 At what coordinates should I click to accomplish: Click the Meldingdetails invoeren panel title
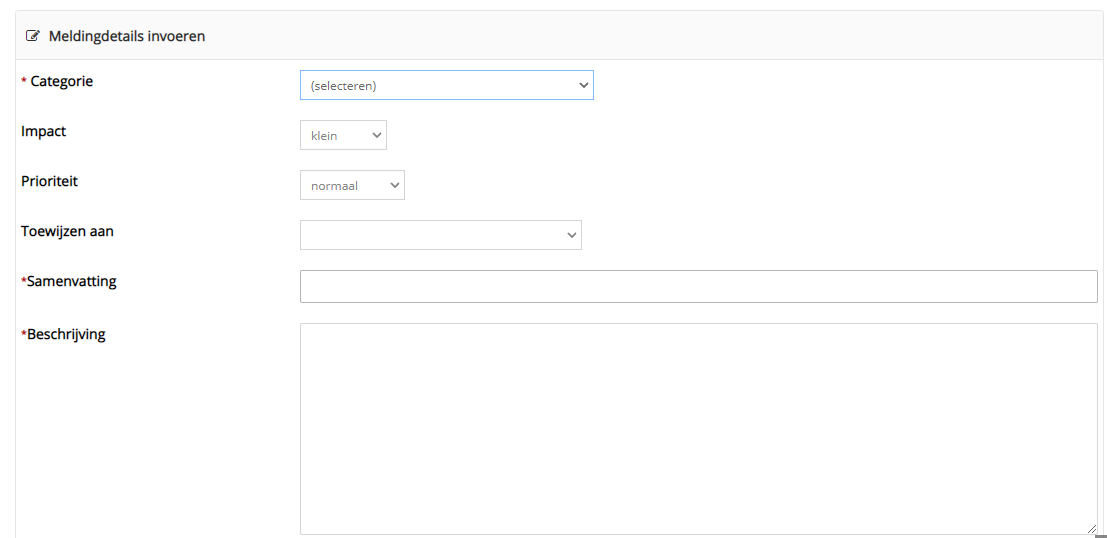point(127,36)
